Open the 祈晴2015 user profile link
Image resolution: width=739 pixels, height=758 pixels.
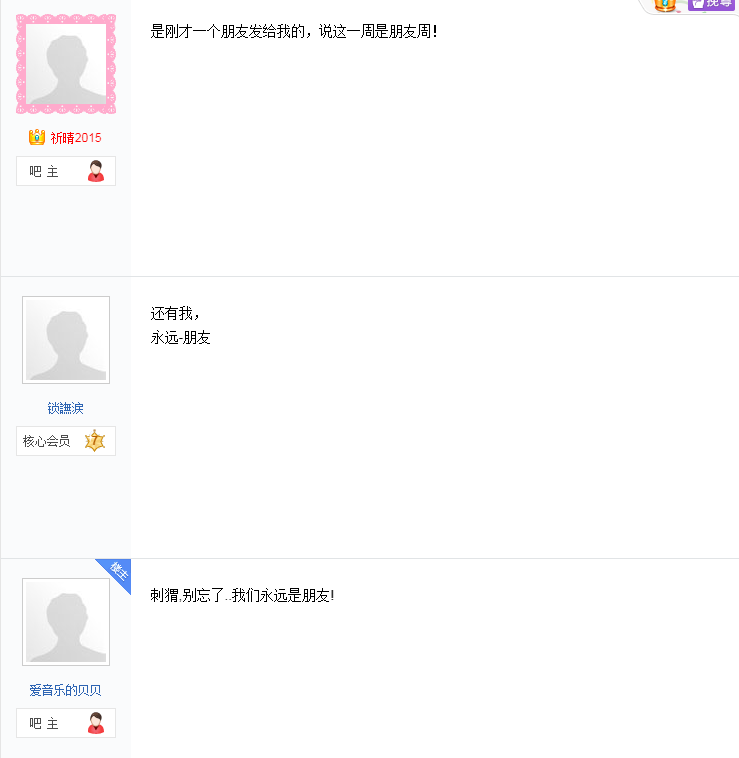tap(76, 138)
